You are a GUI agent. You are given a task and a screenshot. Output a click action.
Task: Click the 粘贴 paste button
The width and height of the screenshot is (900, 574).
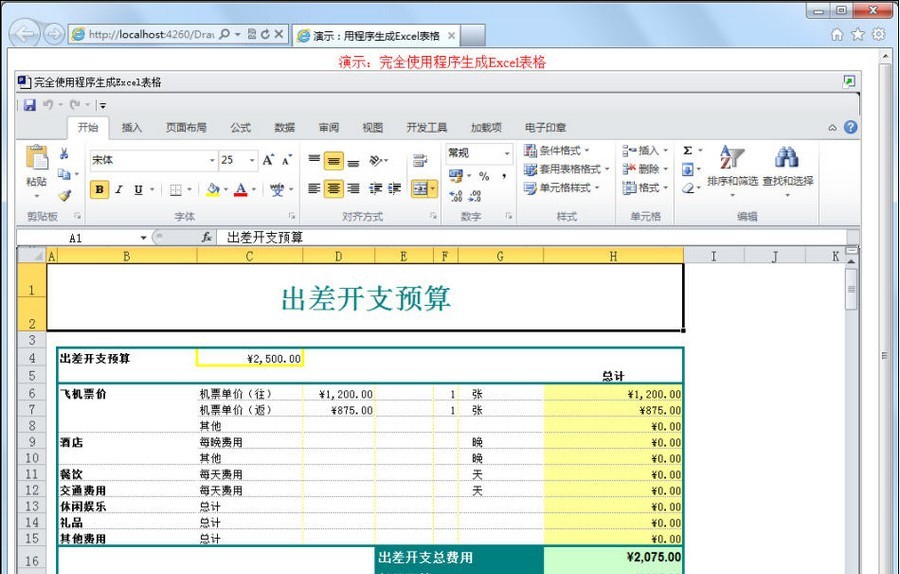pyautogui.click(x=36, y=168)
